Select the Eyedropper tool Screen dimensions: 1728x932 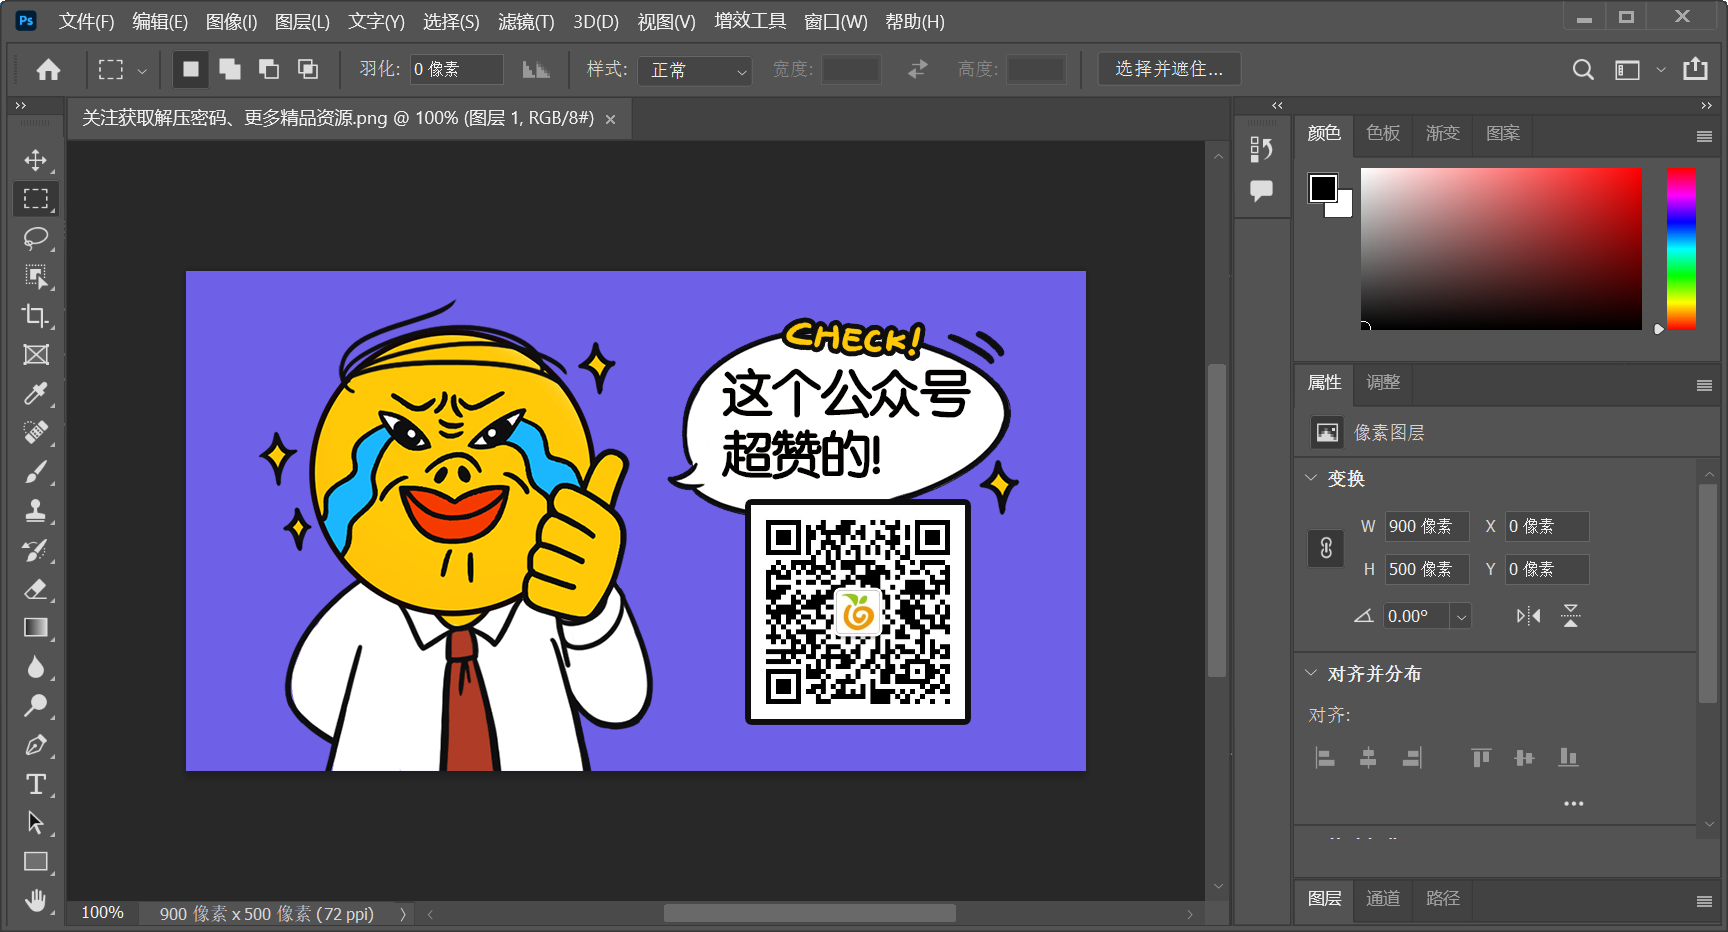pyautogui.click(x=36, y=394)
